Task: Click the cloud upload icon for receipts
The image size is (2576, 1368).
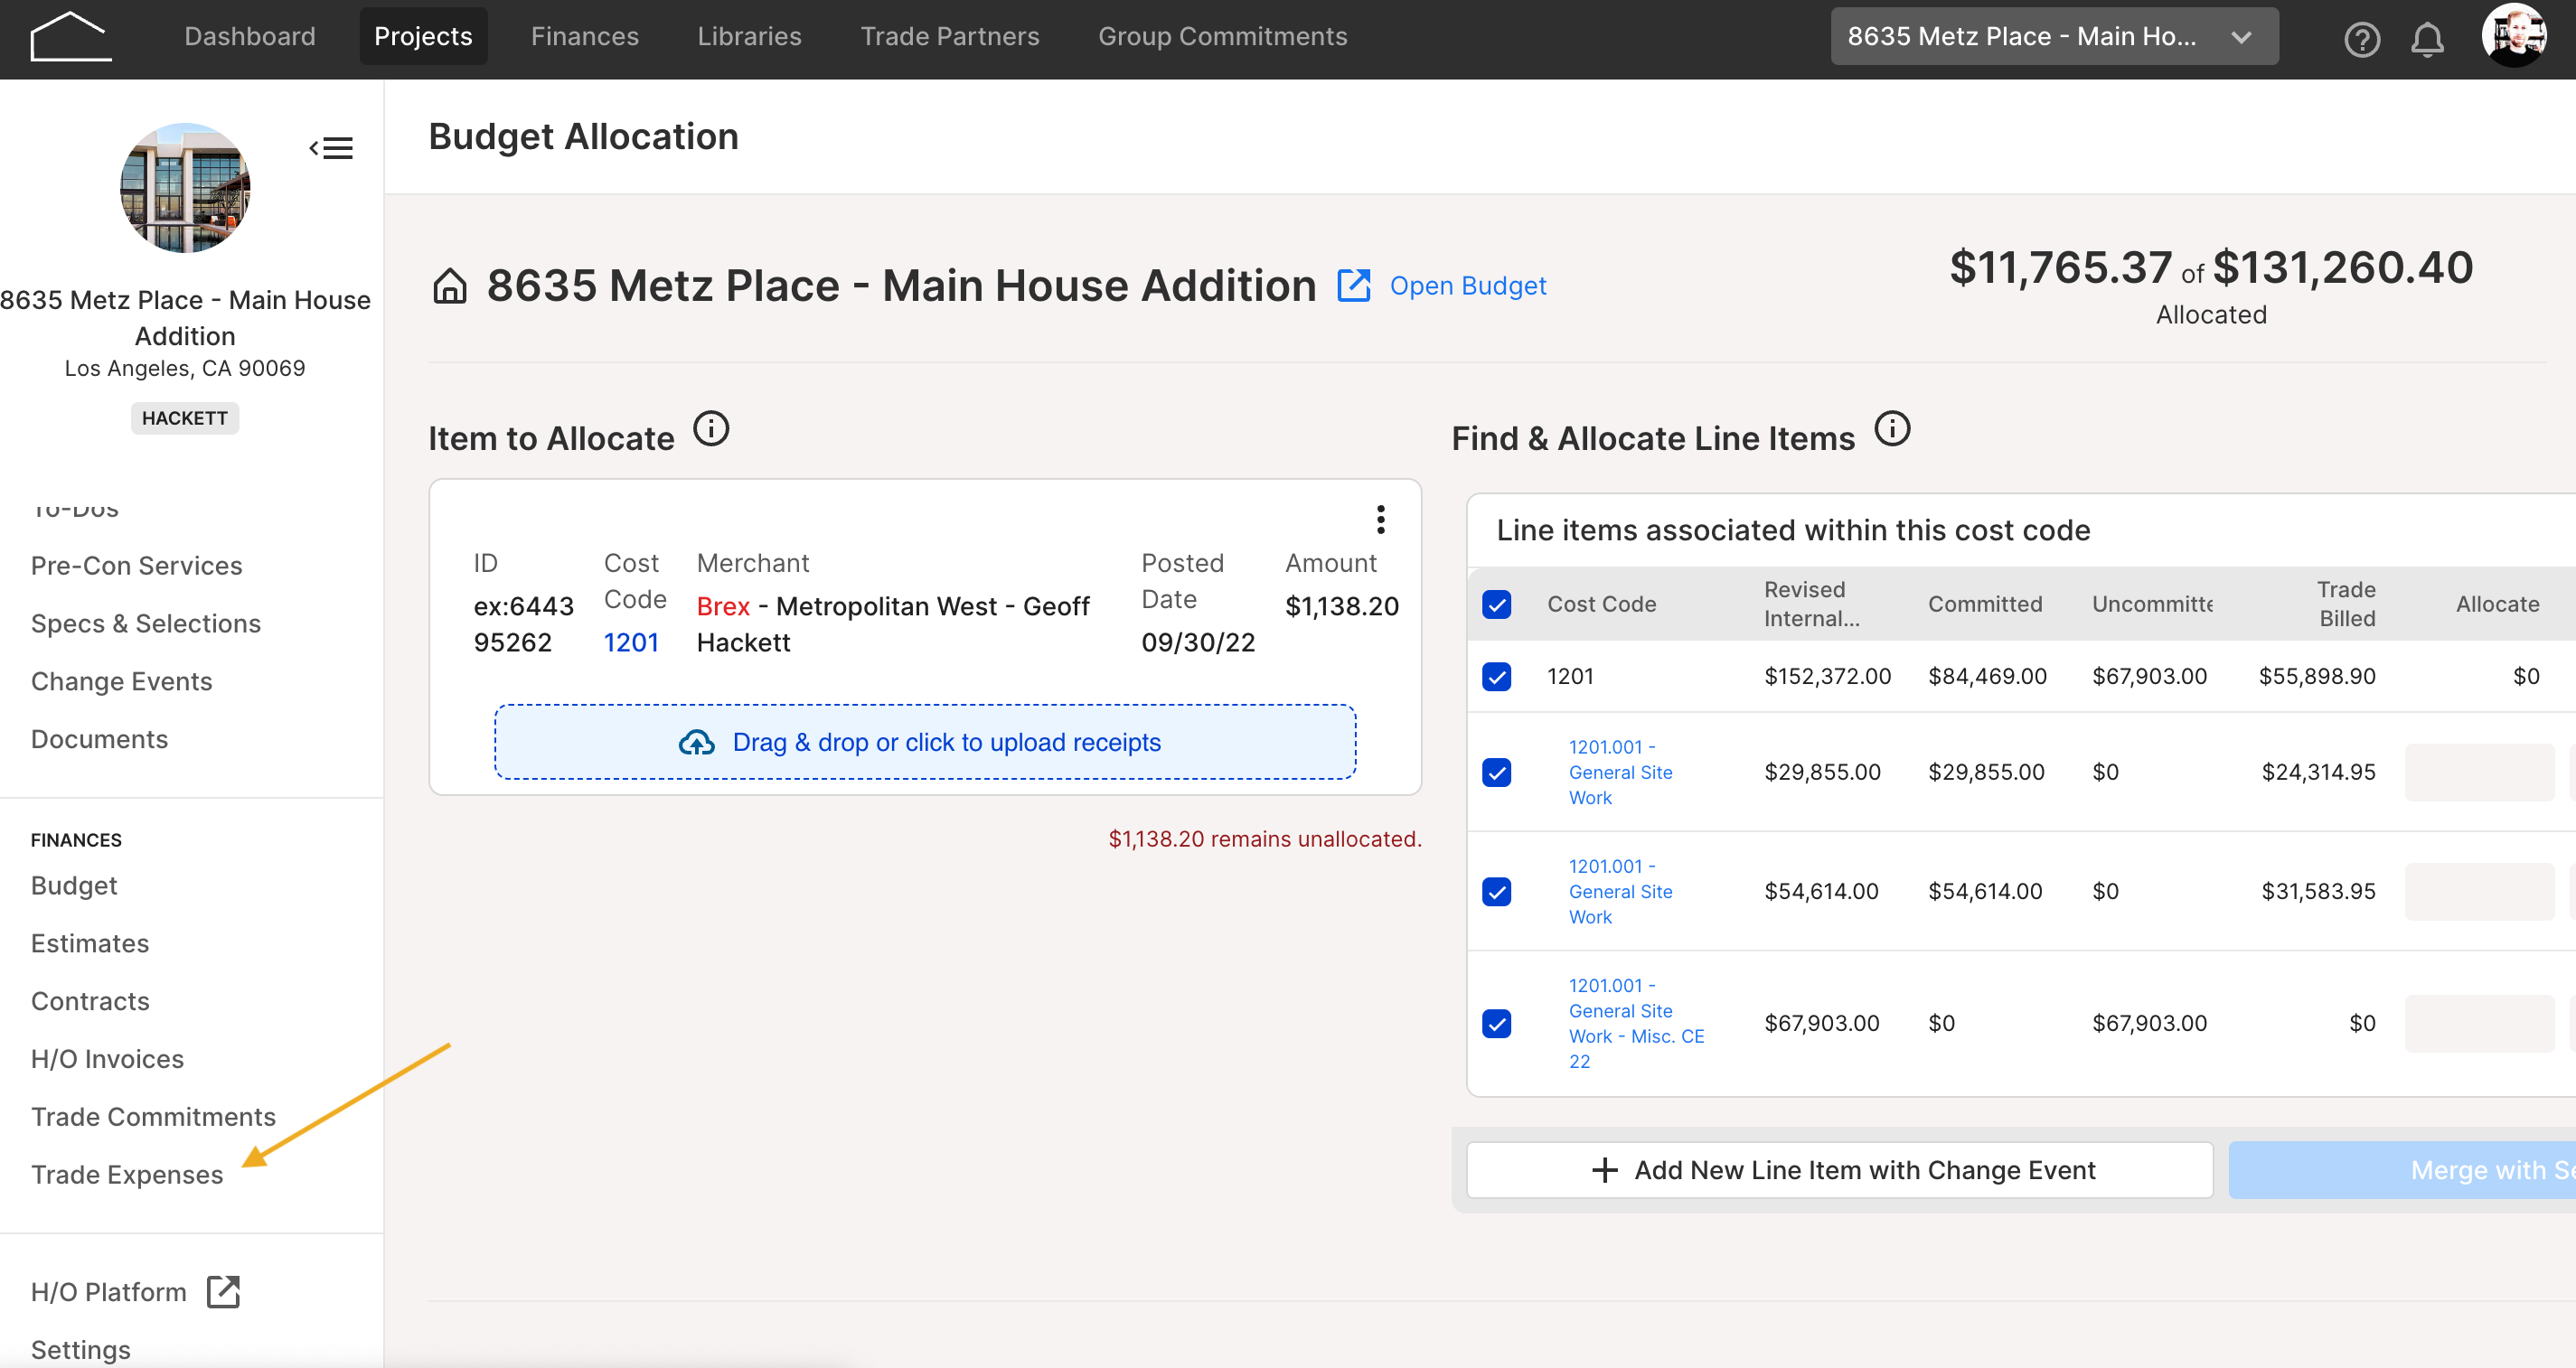Action: tap(696, 742)
